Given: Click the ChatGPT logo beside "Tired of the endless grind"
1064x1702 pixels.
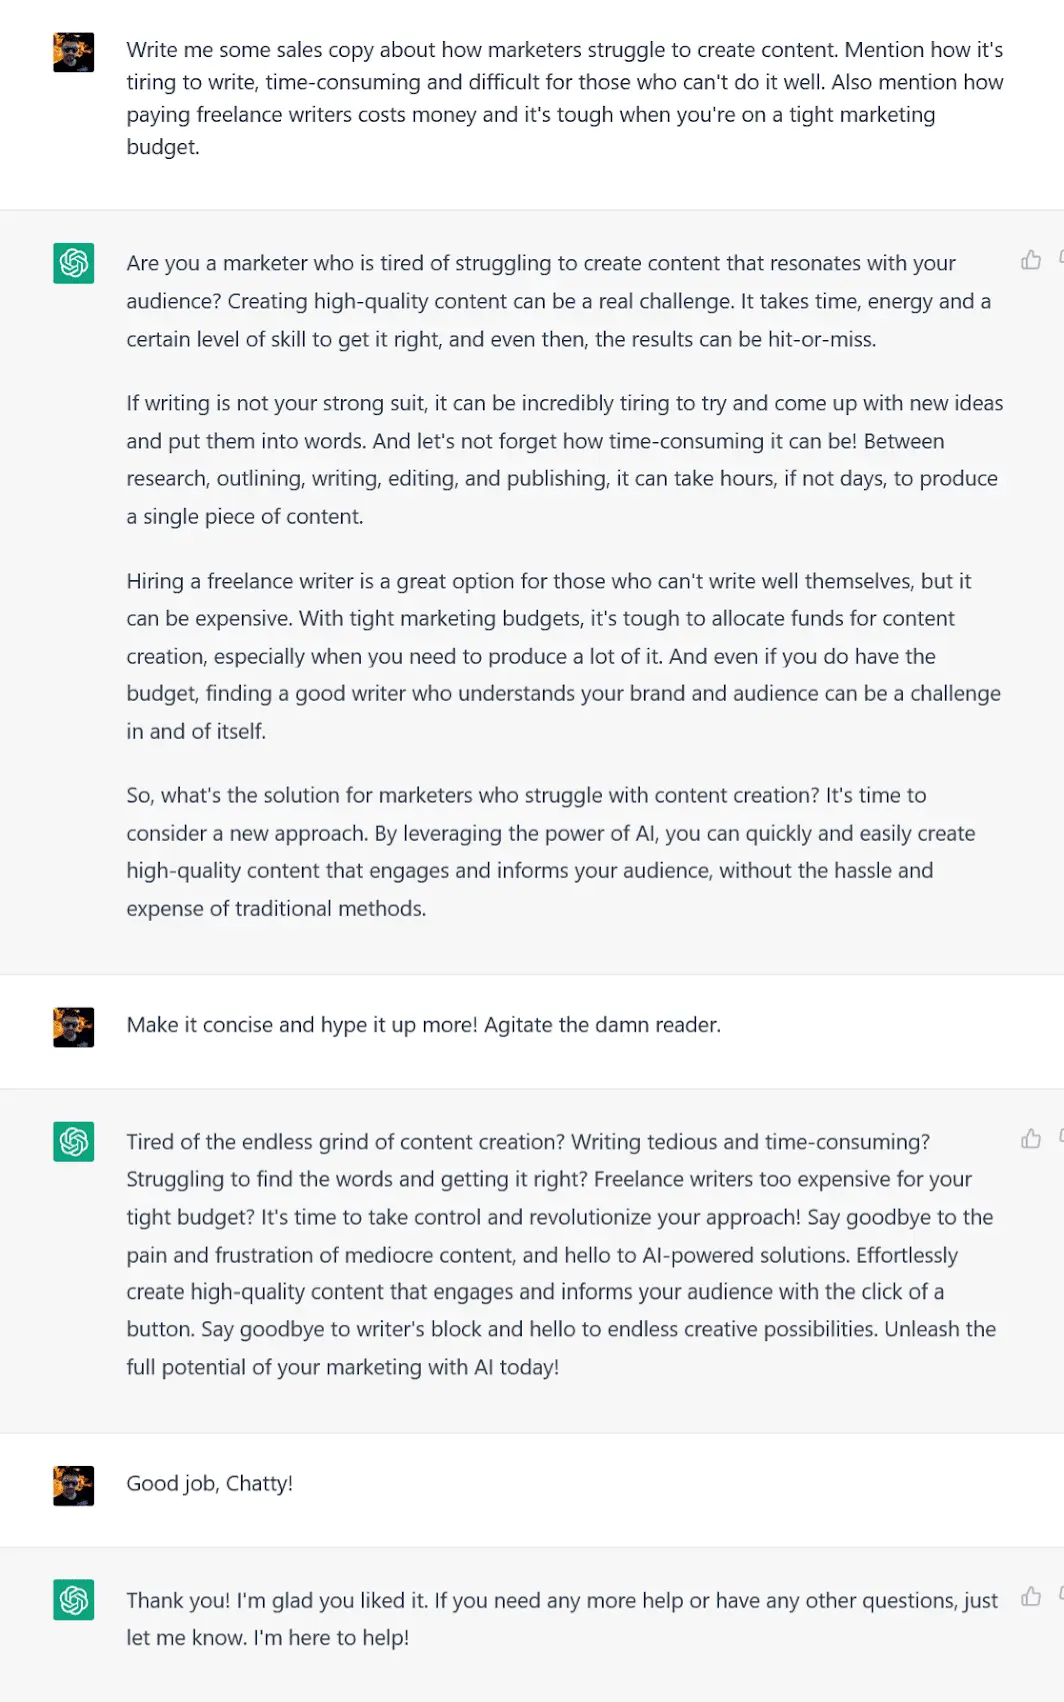Looking at the screenshot, I should coord(73,1141).
